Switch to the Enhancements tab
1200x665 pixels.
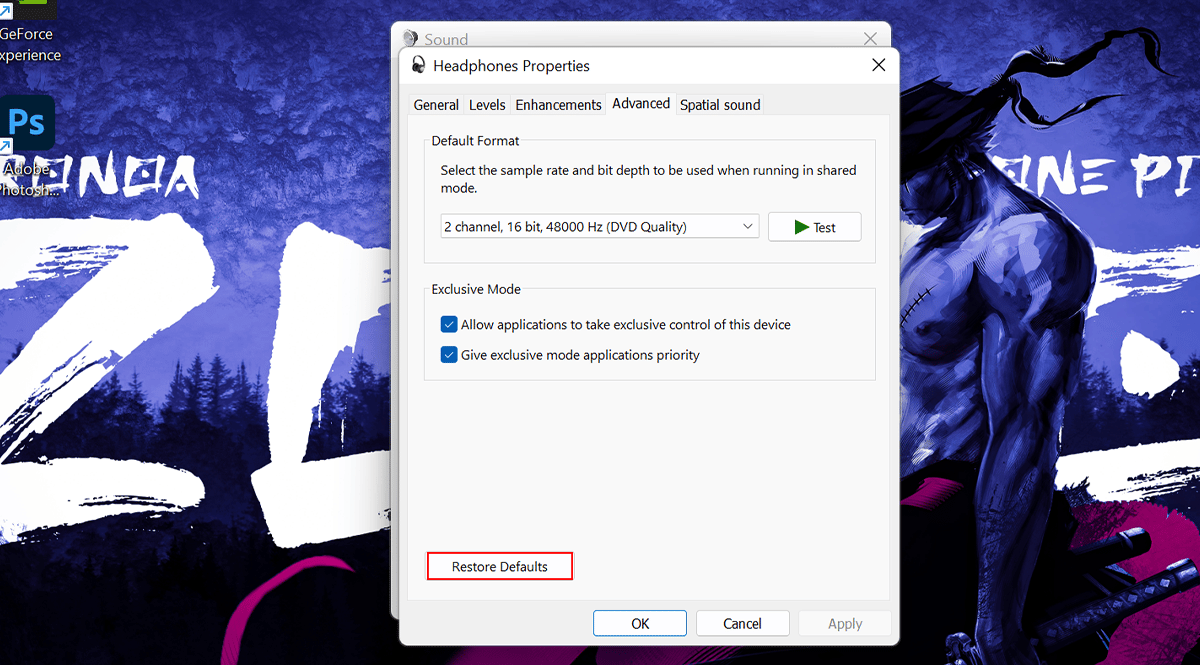pyautogui.click(x=558, y=104)
